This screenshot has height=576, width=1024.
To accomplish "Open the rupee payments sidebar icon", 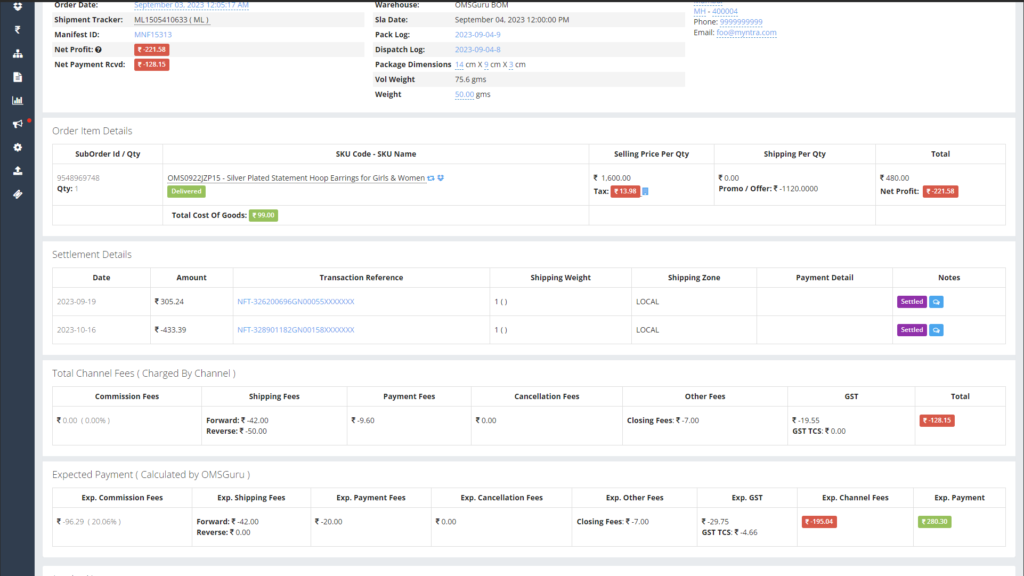I will [x=17, y=29].
